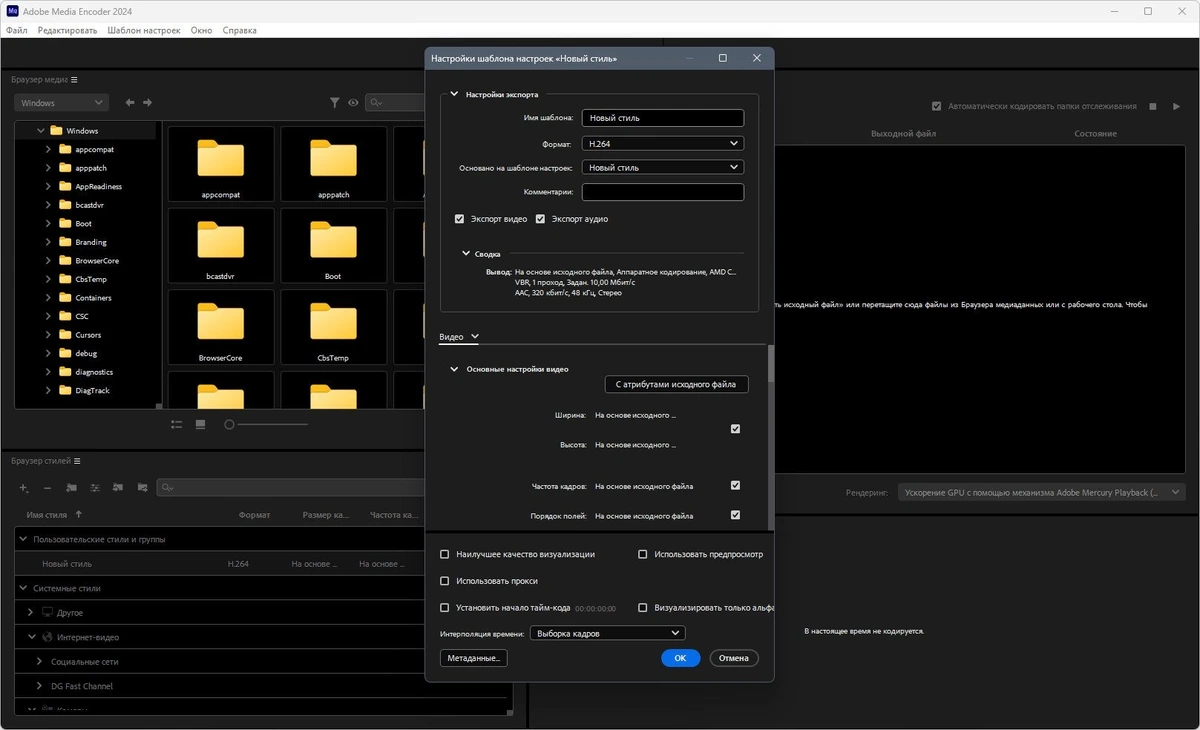
Task: Collapse the Сводка section
Action: tap(466, 254)
